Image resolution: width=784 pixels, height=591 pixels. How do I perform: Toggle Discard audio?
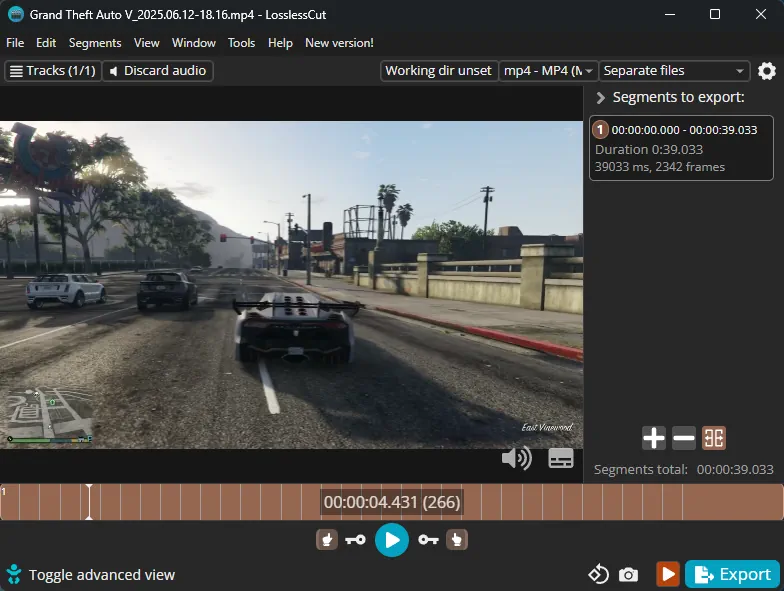tap(158, 71)
